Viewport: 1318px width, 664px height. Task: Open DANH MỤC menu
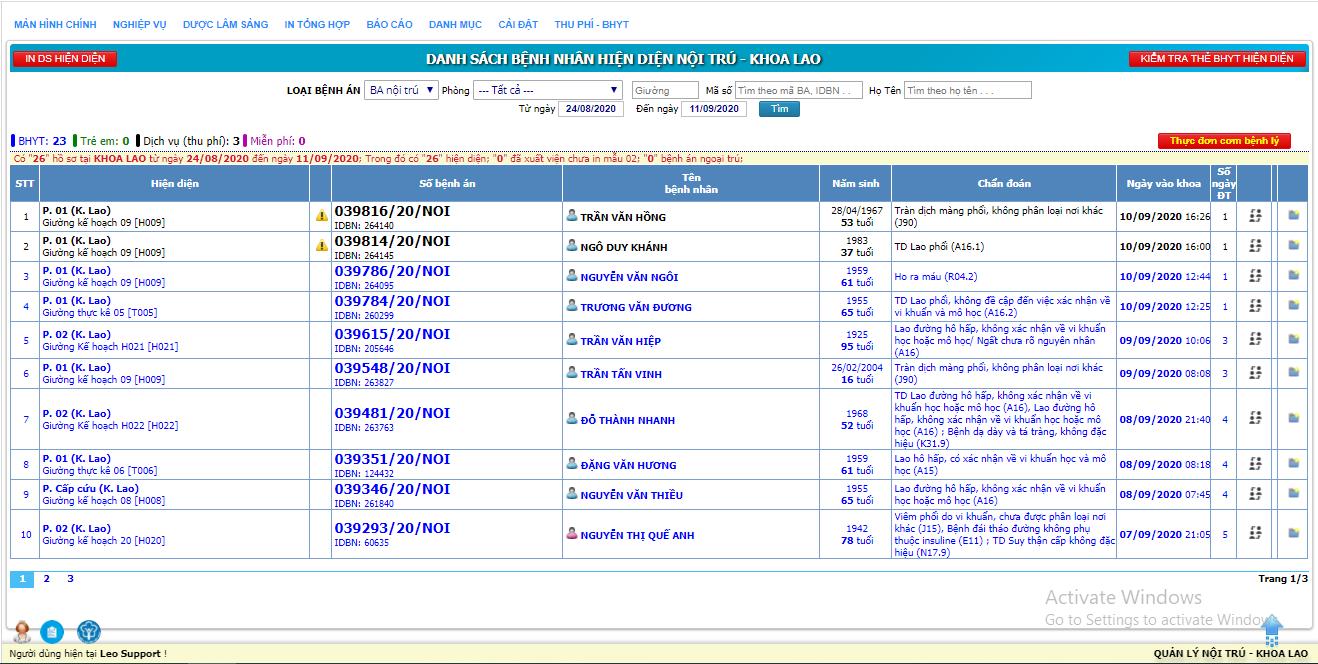tap(455, 24)
